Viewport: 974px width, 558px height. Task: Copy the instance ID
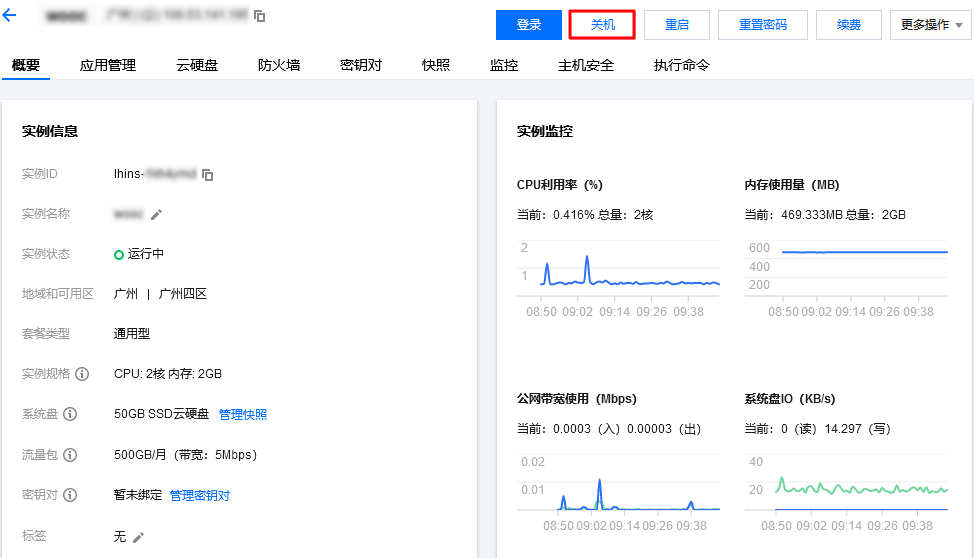pyautogui.click(x=208, y=175)
